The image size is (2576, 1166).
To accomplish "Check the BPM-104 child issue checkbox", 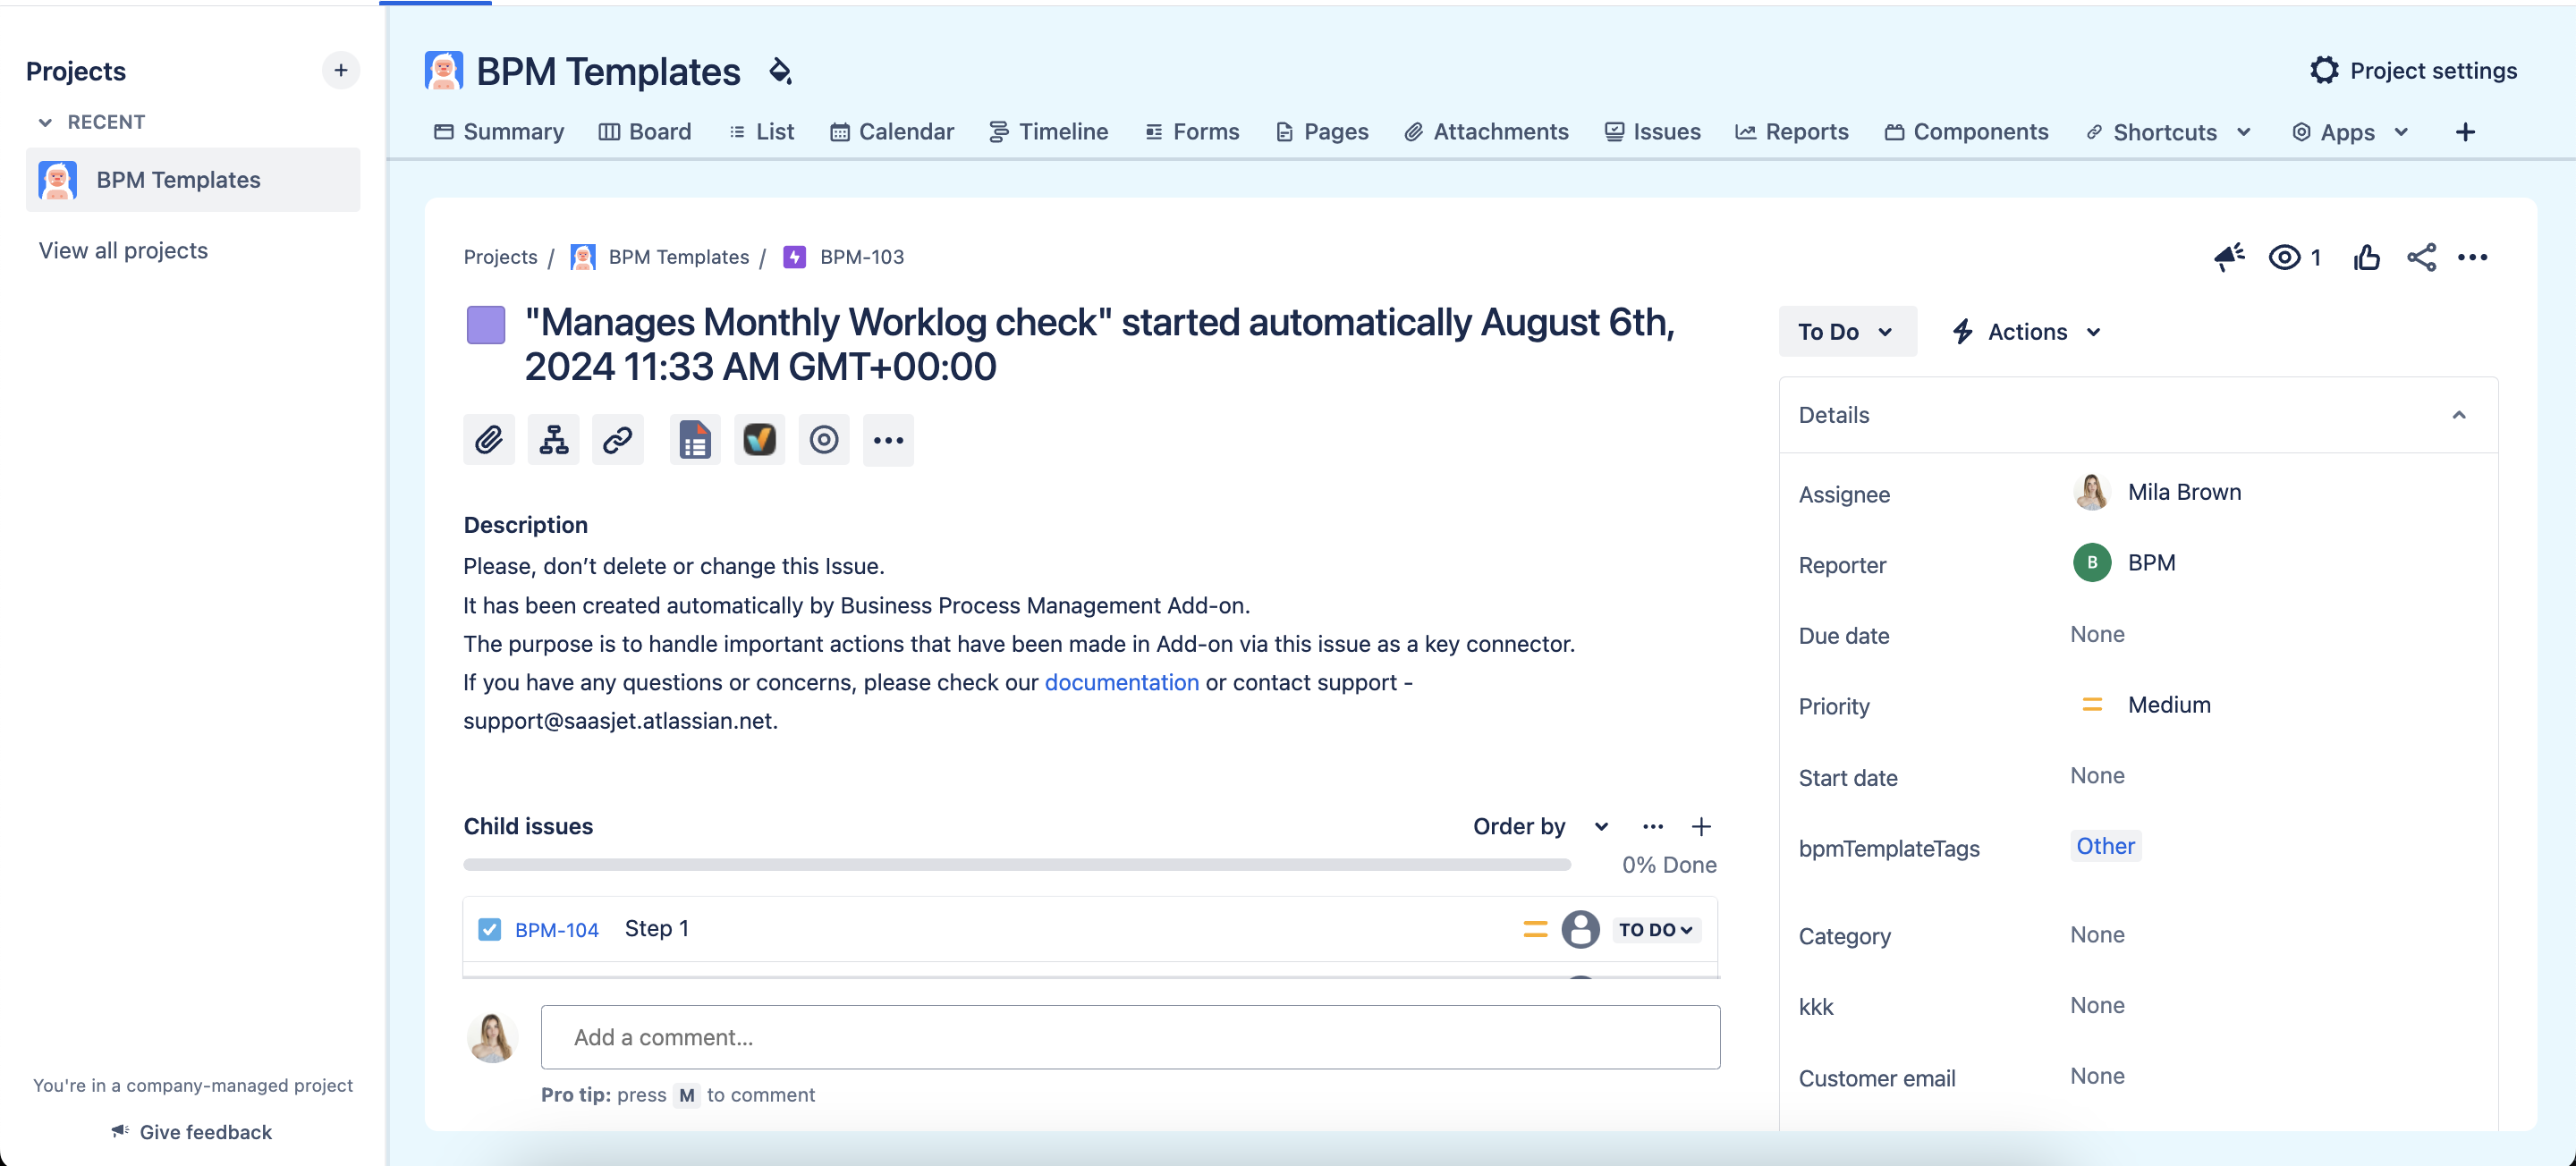I will click(489, 929).
